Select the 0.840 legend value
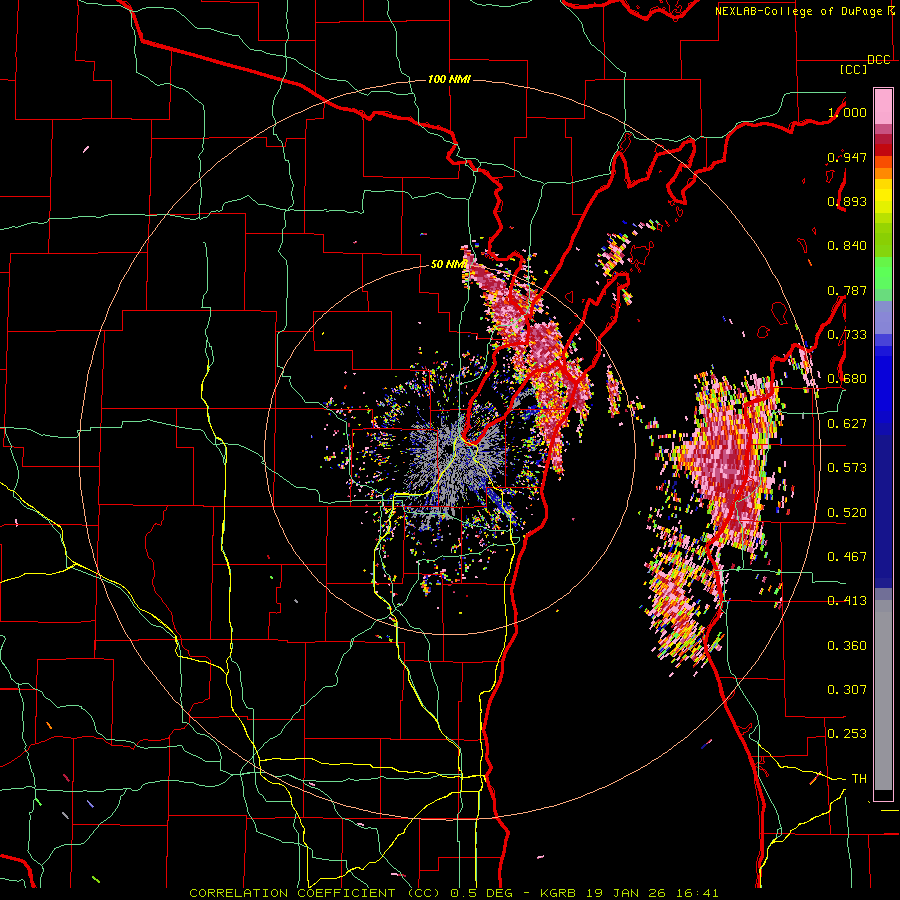This screenshot has height=900, width=900. (847, 246)
